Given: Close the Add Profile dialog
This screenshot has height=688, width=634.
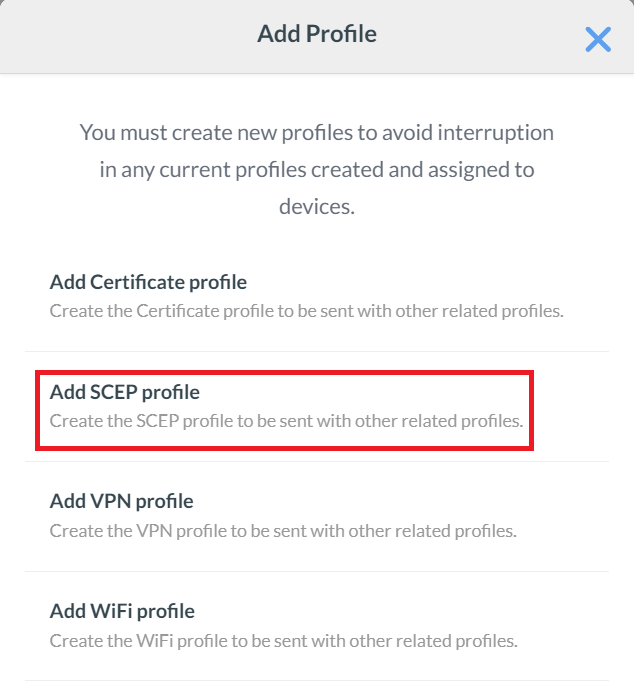Looking at the screenshot, I should 598,39.
